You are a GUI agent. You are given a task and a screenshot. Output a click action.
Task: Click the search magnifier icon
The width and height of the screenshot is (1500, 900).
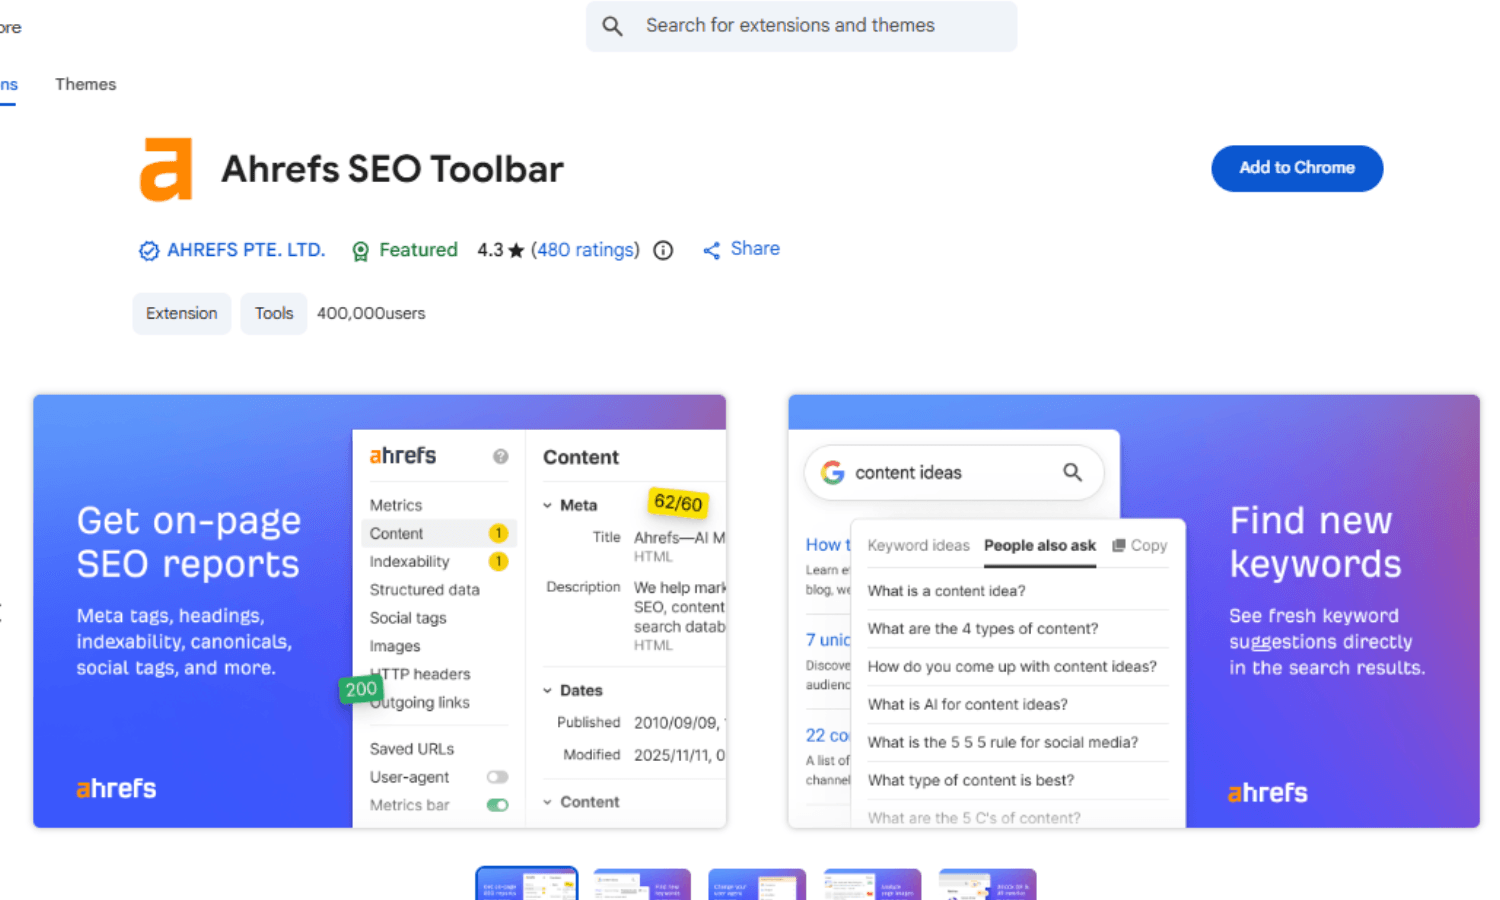[x=612, y=26]
